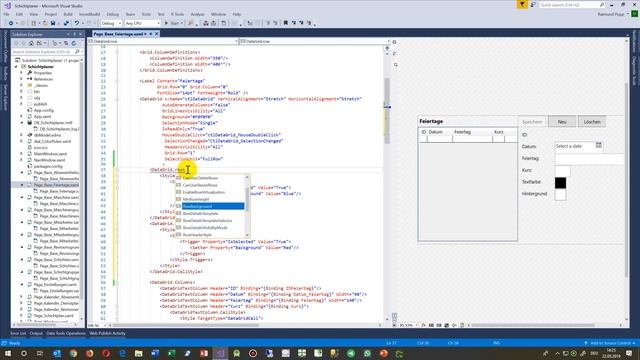The width and height of the screenshot is (640, 360).
Task: Click the Undo toolbar icon
Action: pos(76,23)
